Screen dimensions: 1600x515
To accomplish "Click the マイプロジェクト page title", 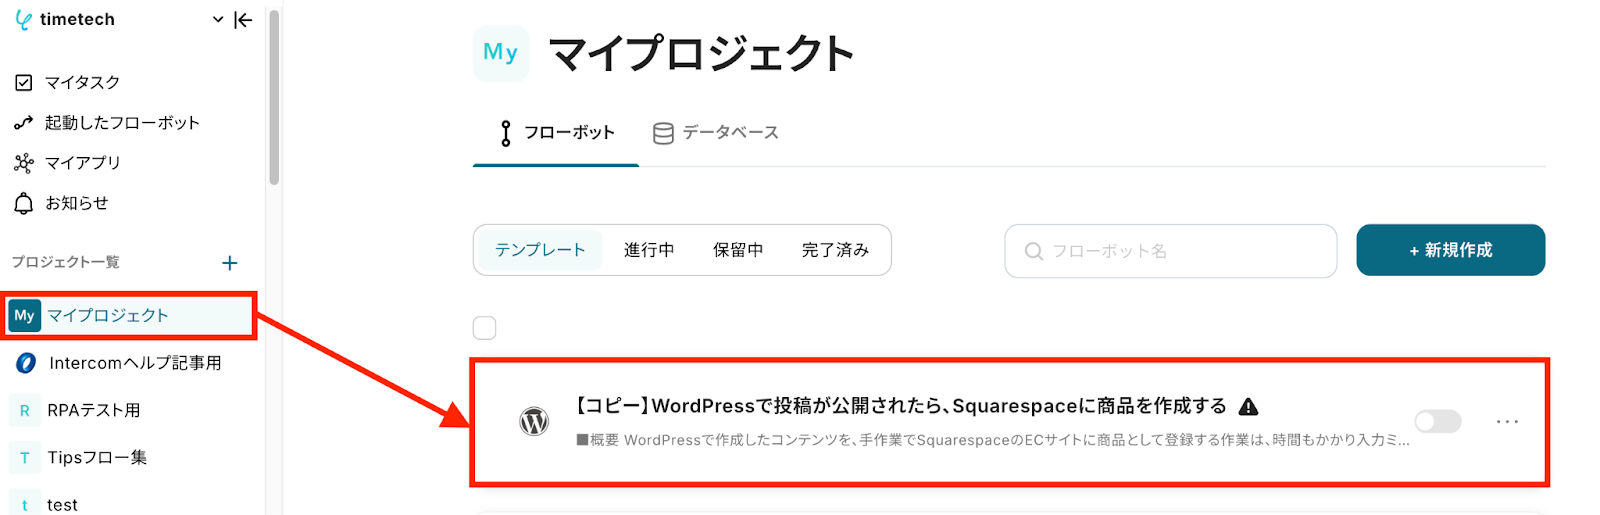I will click(701, 54).
